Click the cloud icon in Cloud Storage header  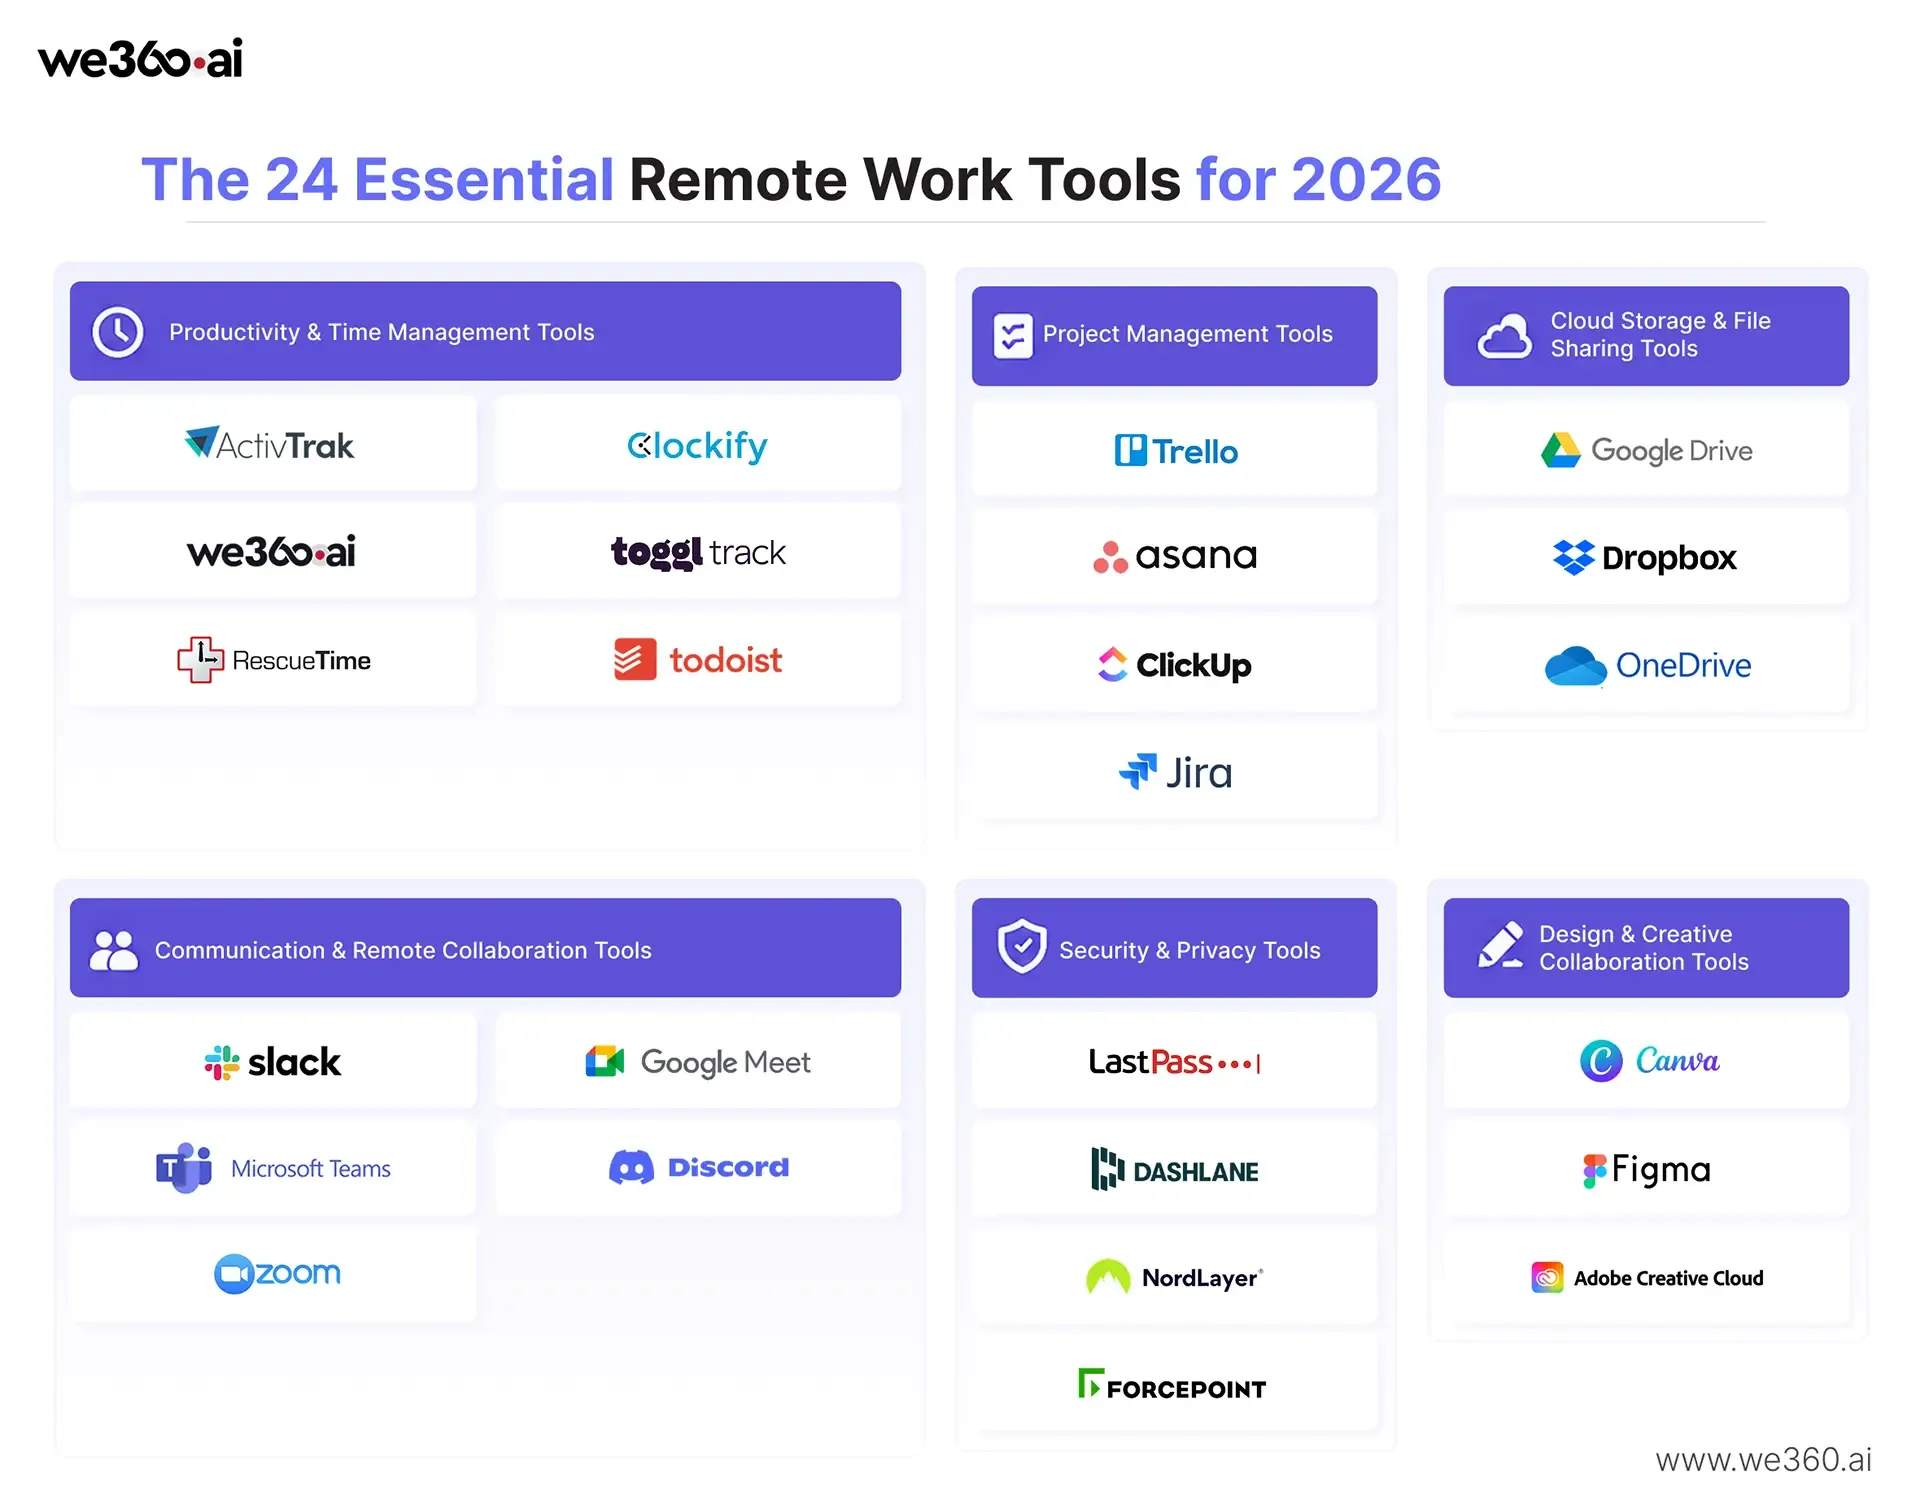coord(1504,337)
